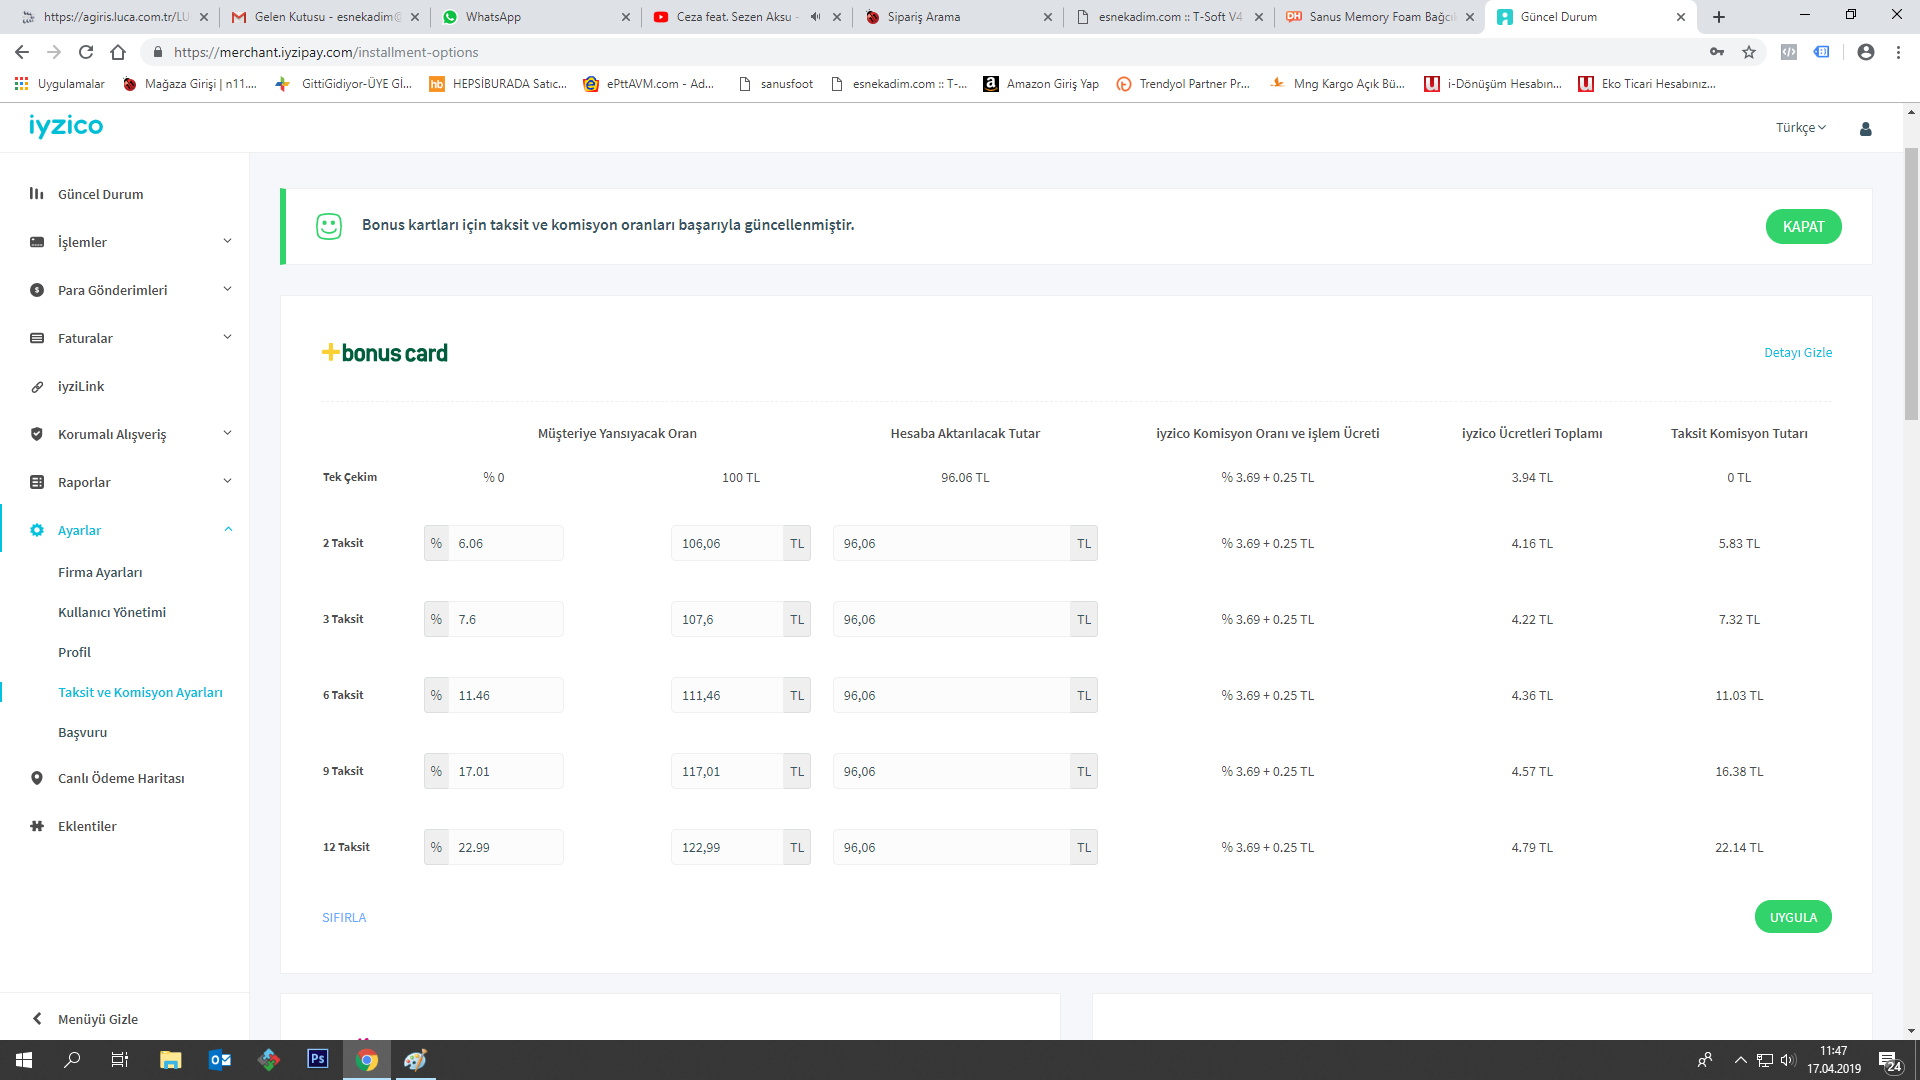
Task: Edit 6 Taksit rate field 11.46
Action: [505, 696]
